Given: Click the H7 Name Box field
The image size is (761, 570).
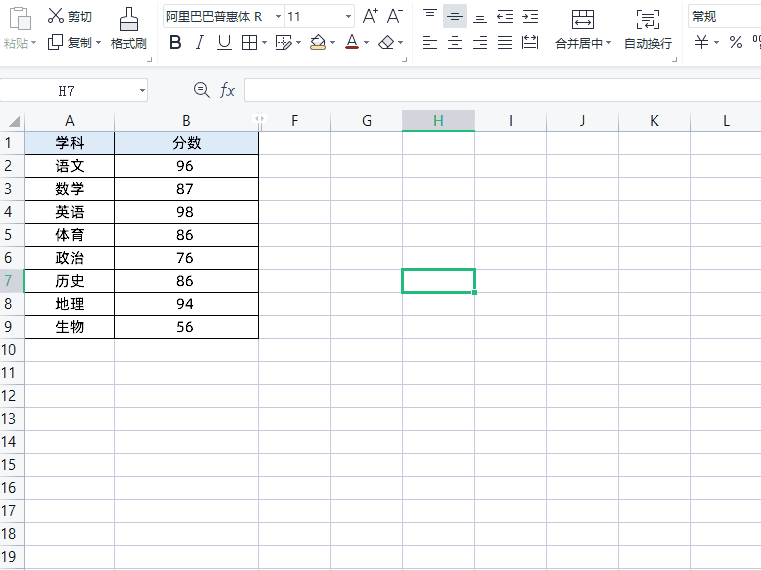Looking at the screenshot, I should pyautogui.click(x=67, y=91).
